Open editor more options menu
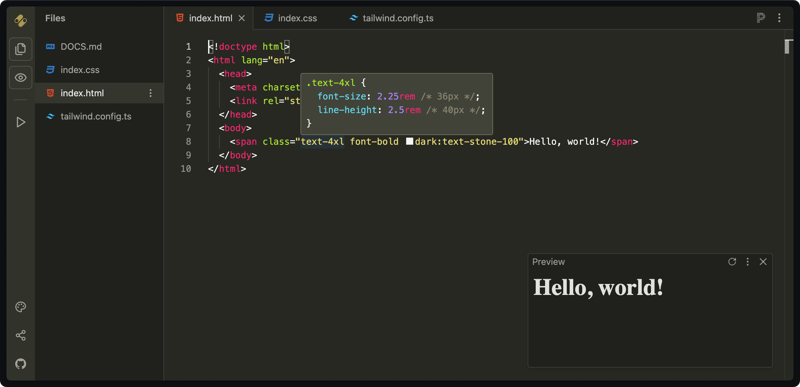800x387 pixels. 779,18
